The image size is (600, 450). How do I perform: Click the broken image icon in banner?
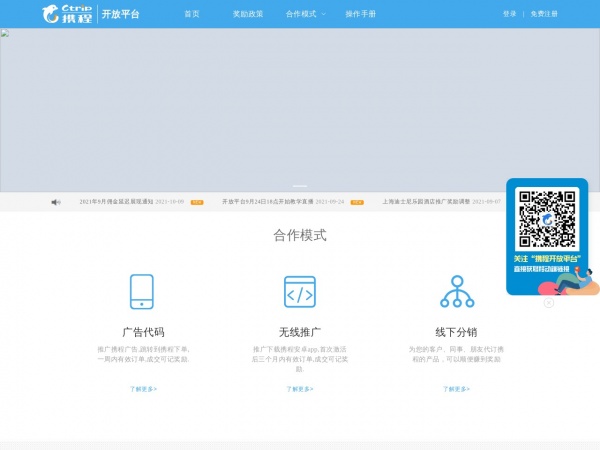[5, 33]
